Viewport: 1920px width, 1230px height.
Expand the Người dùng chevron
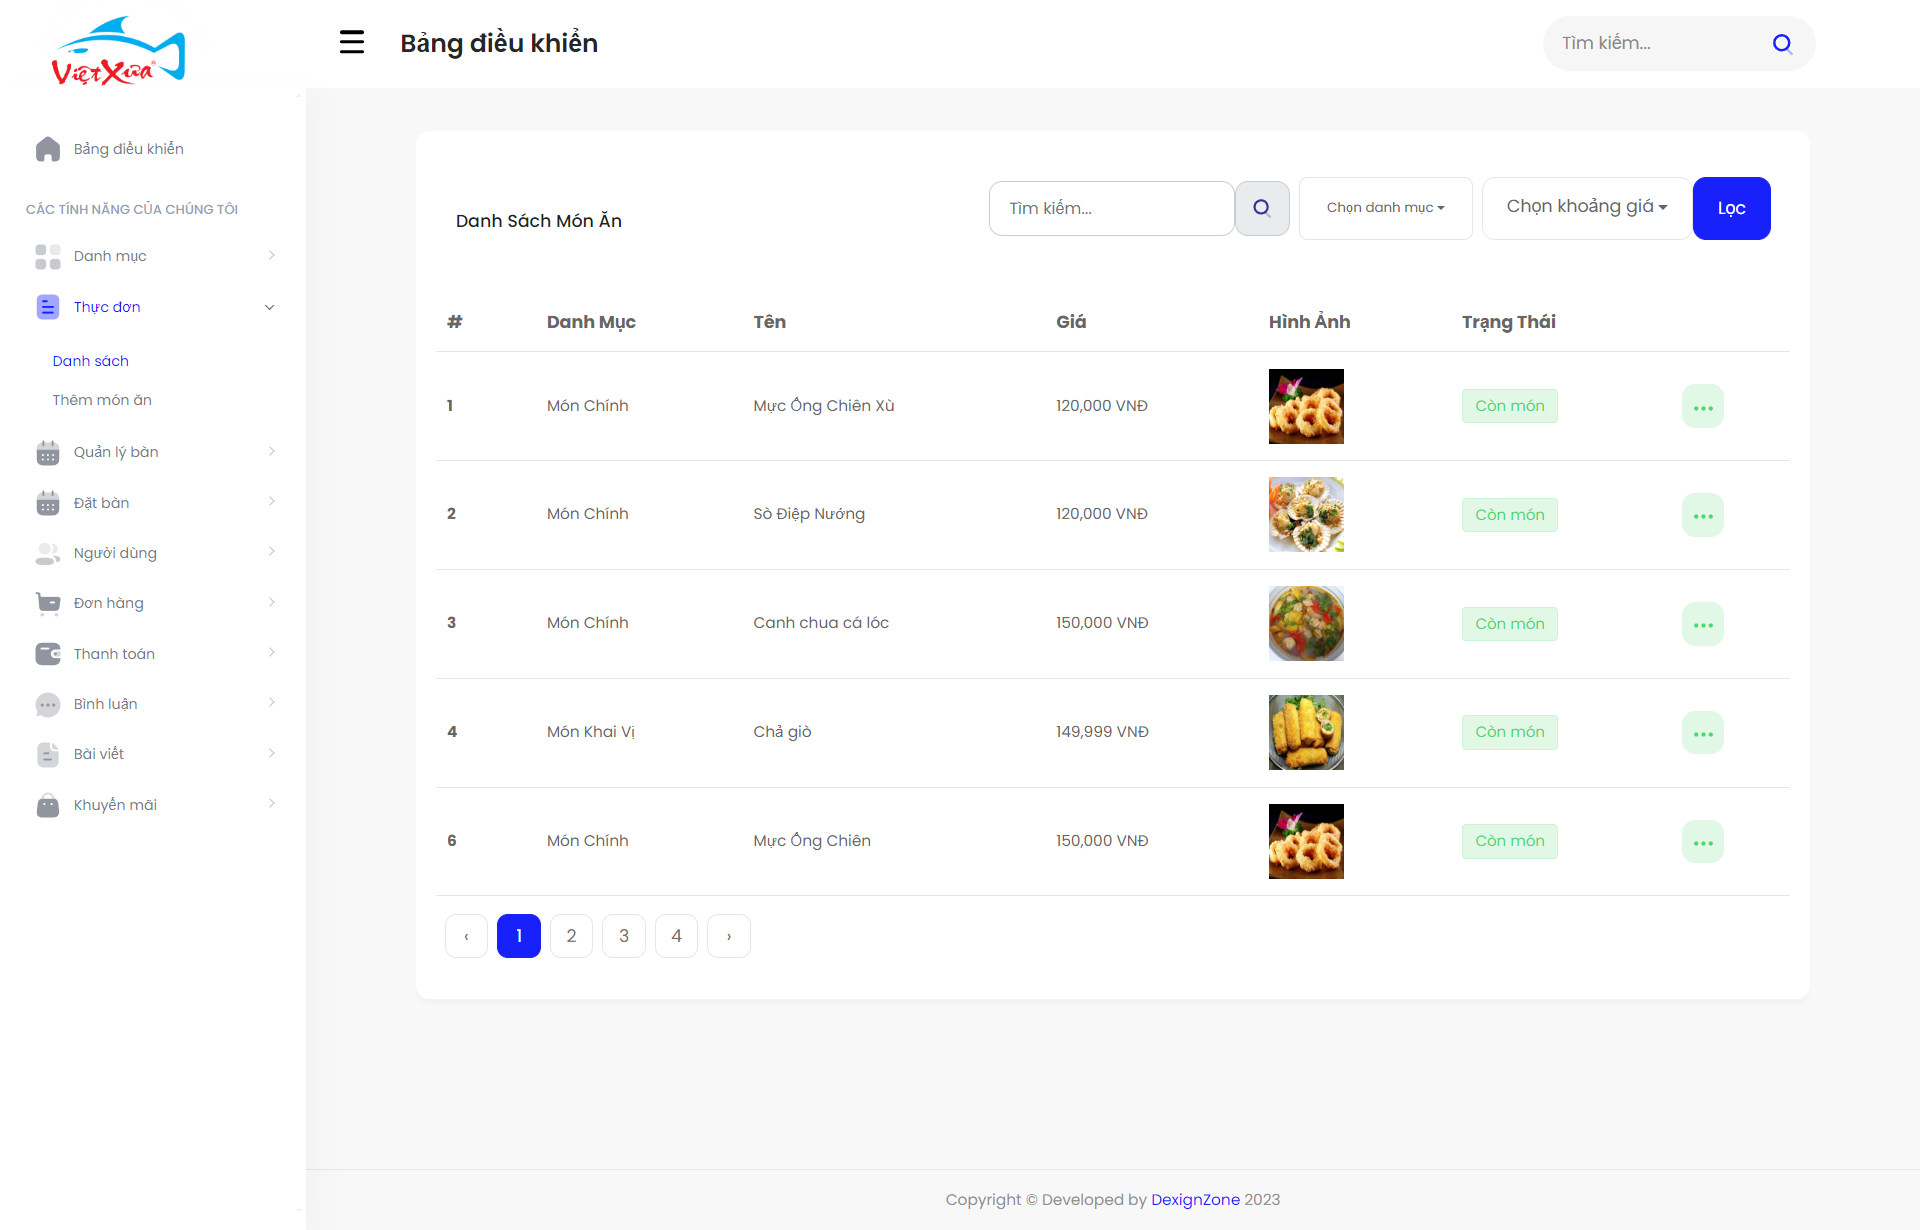click(x=271, y=551)
